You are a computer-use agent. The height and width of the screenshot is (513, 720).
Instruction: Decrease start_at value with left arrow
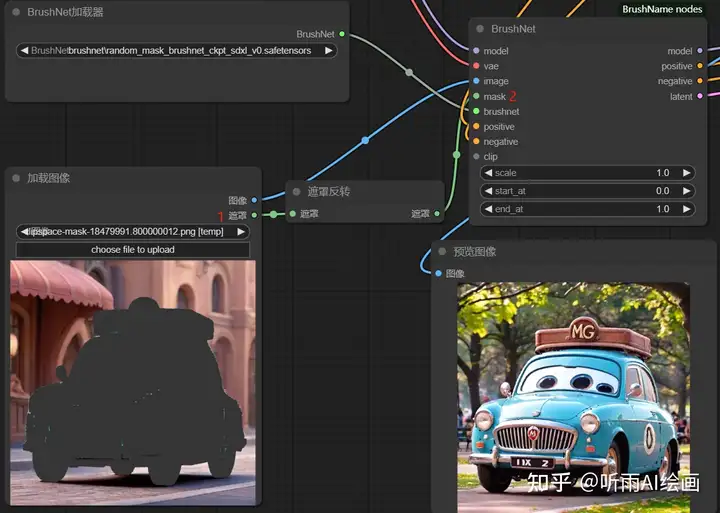coord(489,191)
